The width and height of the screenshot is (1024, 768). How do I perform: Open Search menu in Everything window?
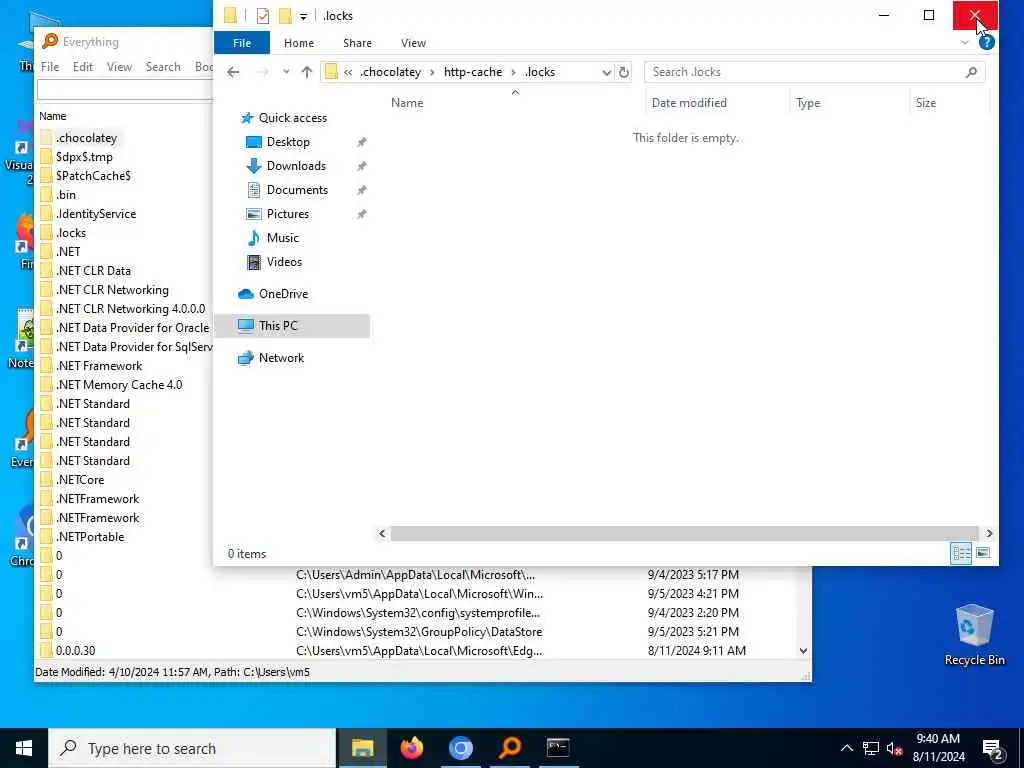(x=163, y=67)
